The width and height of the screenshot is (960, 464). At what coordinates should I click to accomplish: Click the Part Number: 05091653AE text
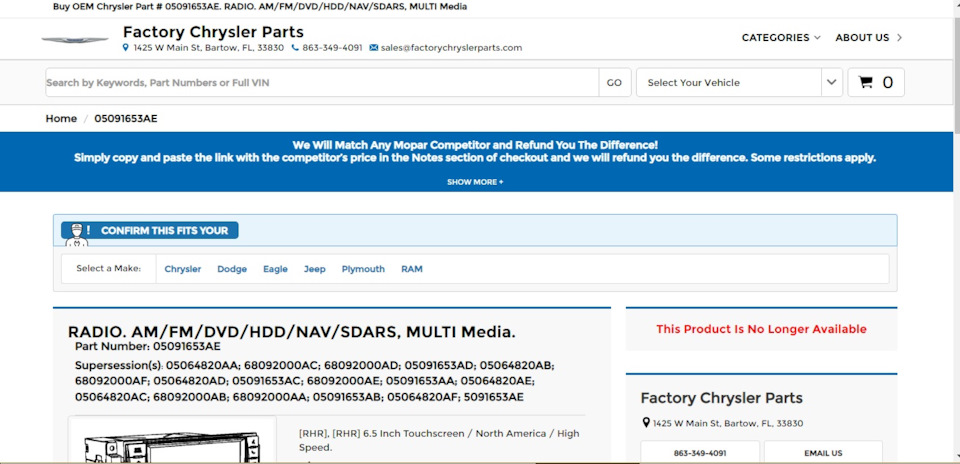pyautogui.click(x=148, y=346)
